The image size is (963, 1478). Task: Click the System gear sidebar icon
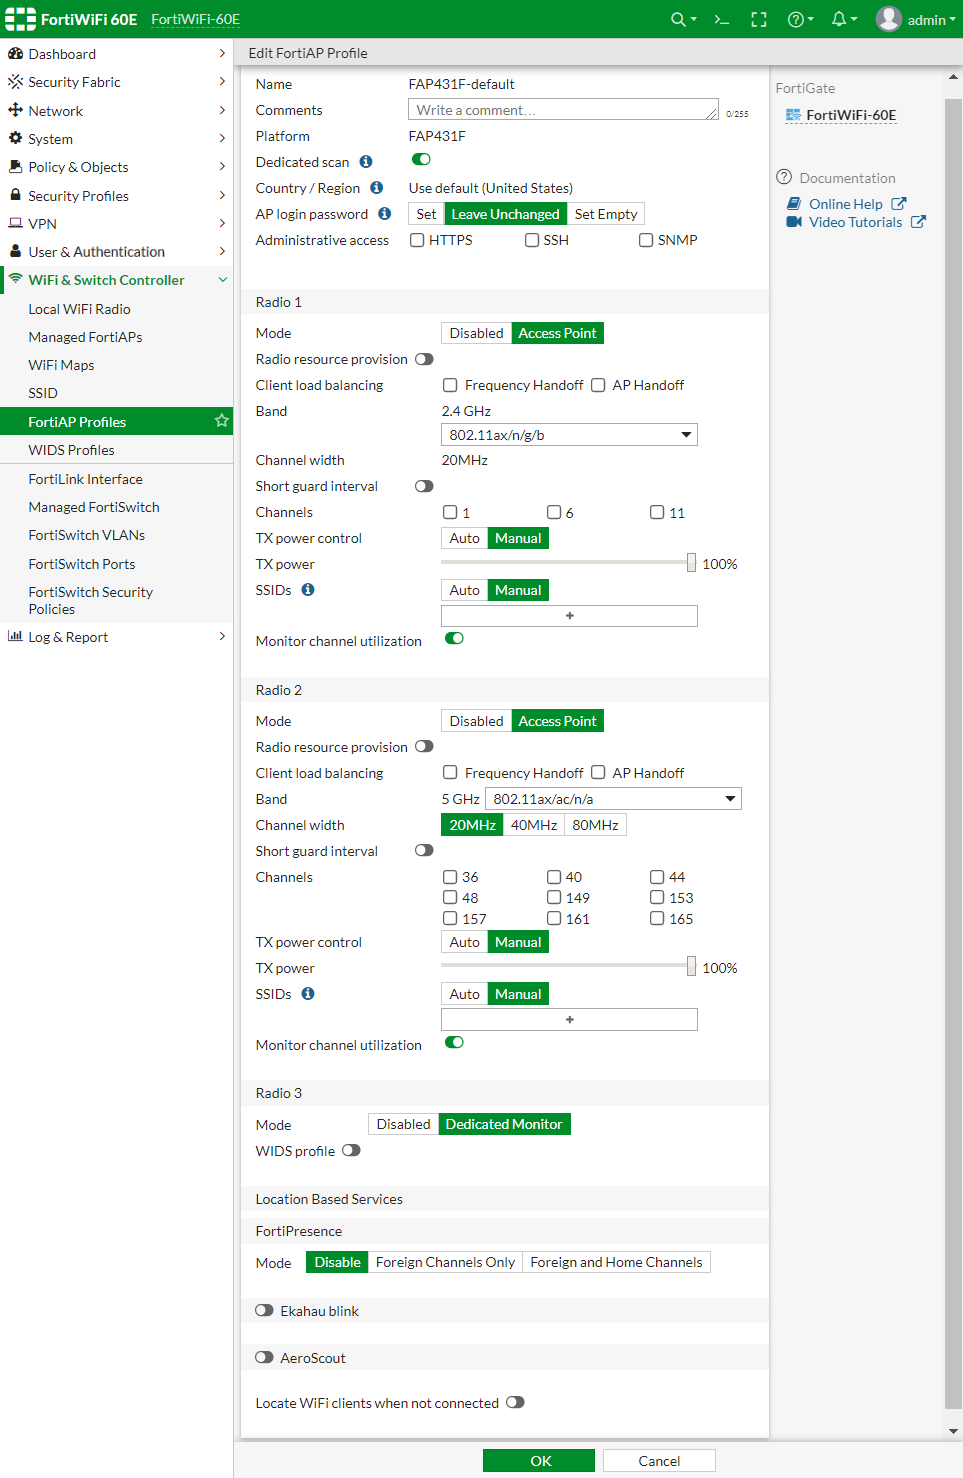[x=15, y=138]
